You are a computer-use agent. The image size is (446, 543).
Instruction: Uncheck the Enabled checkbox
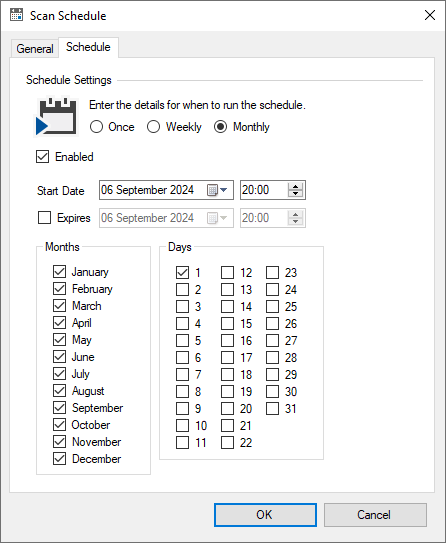[x=43, y=157]
